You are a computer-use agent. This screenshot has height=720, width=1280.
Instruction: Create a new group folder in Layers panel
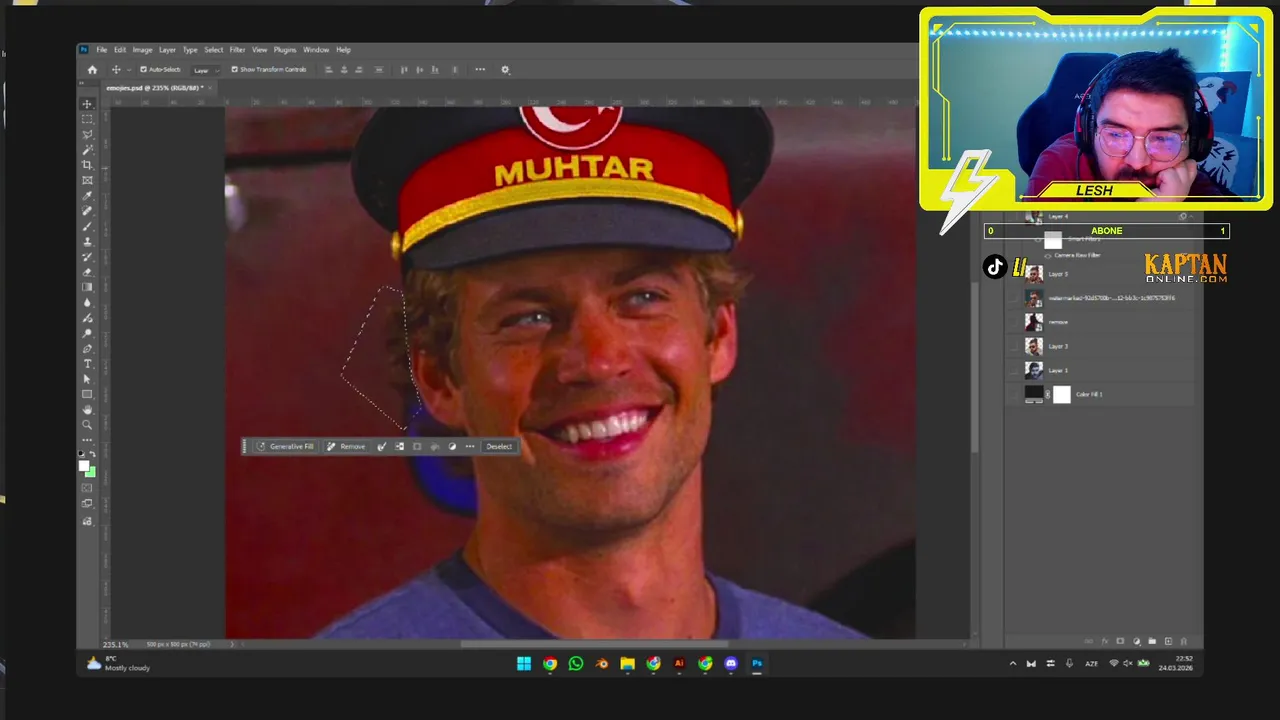pos(1152,641)
